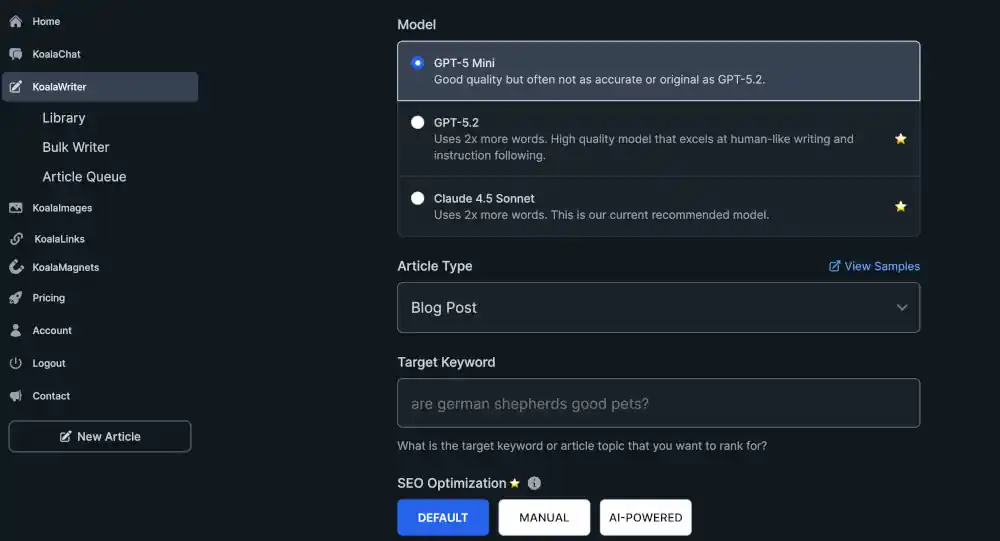Click the GPT-5.2 model description text

click(643, 147)
